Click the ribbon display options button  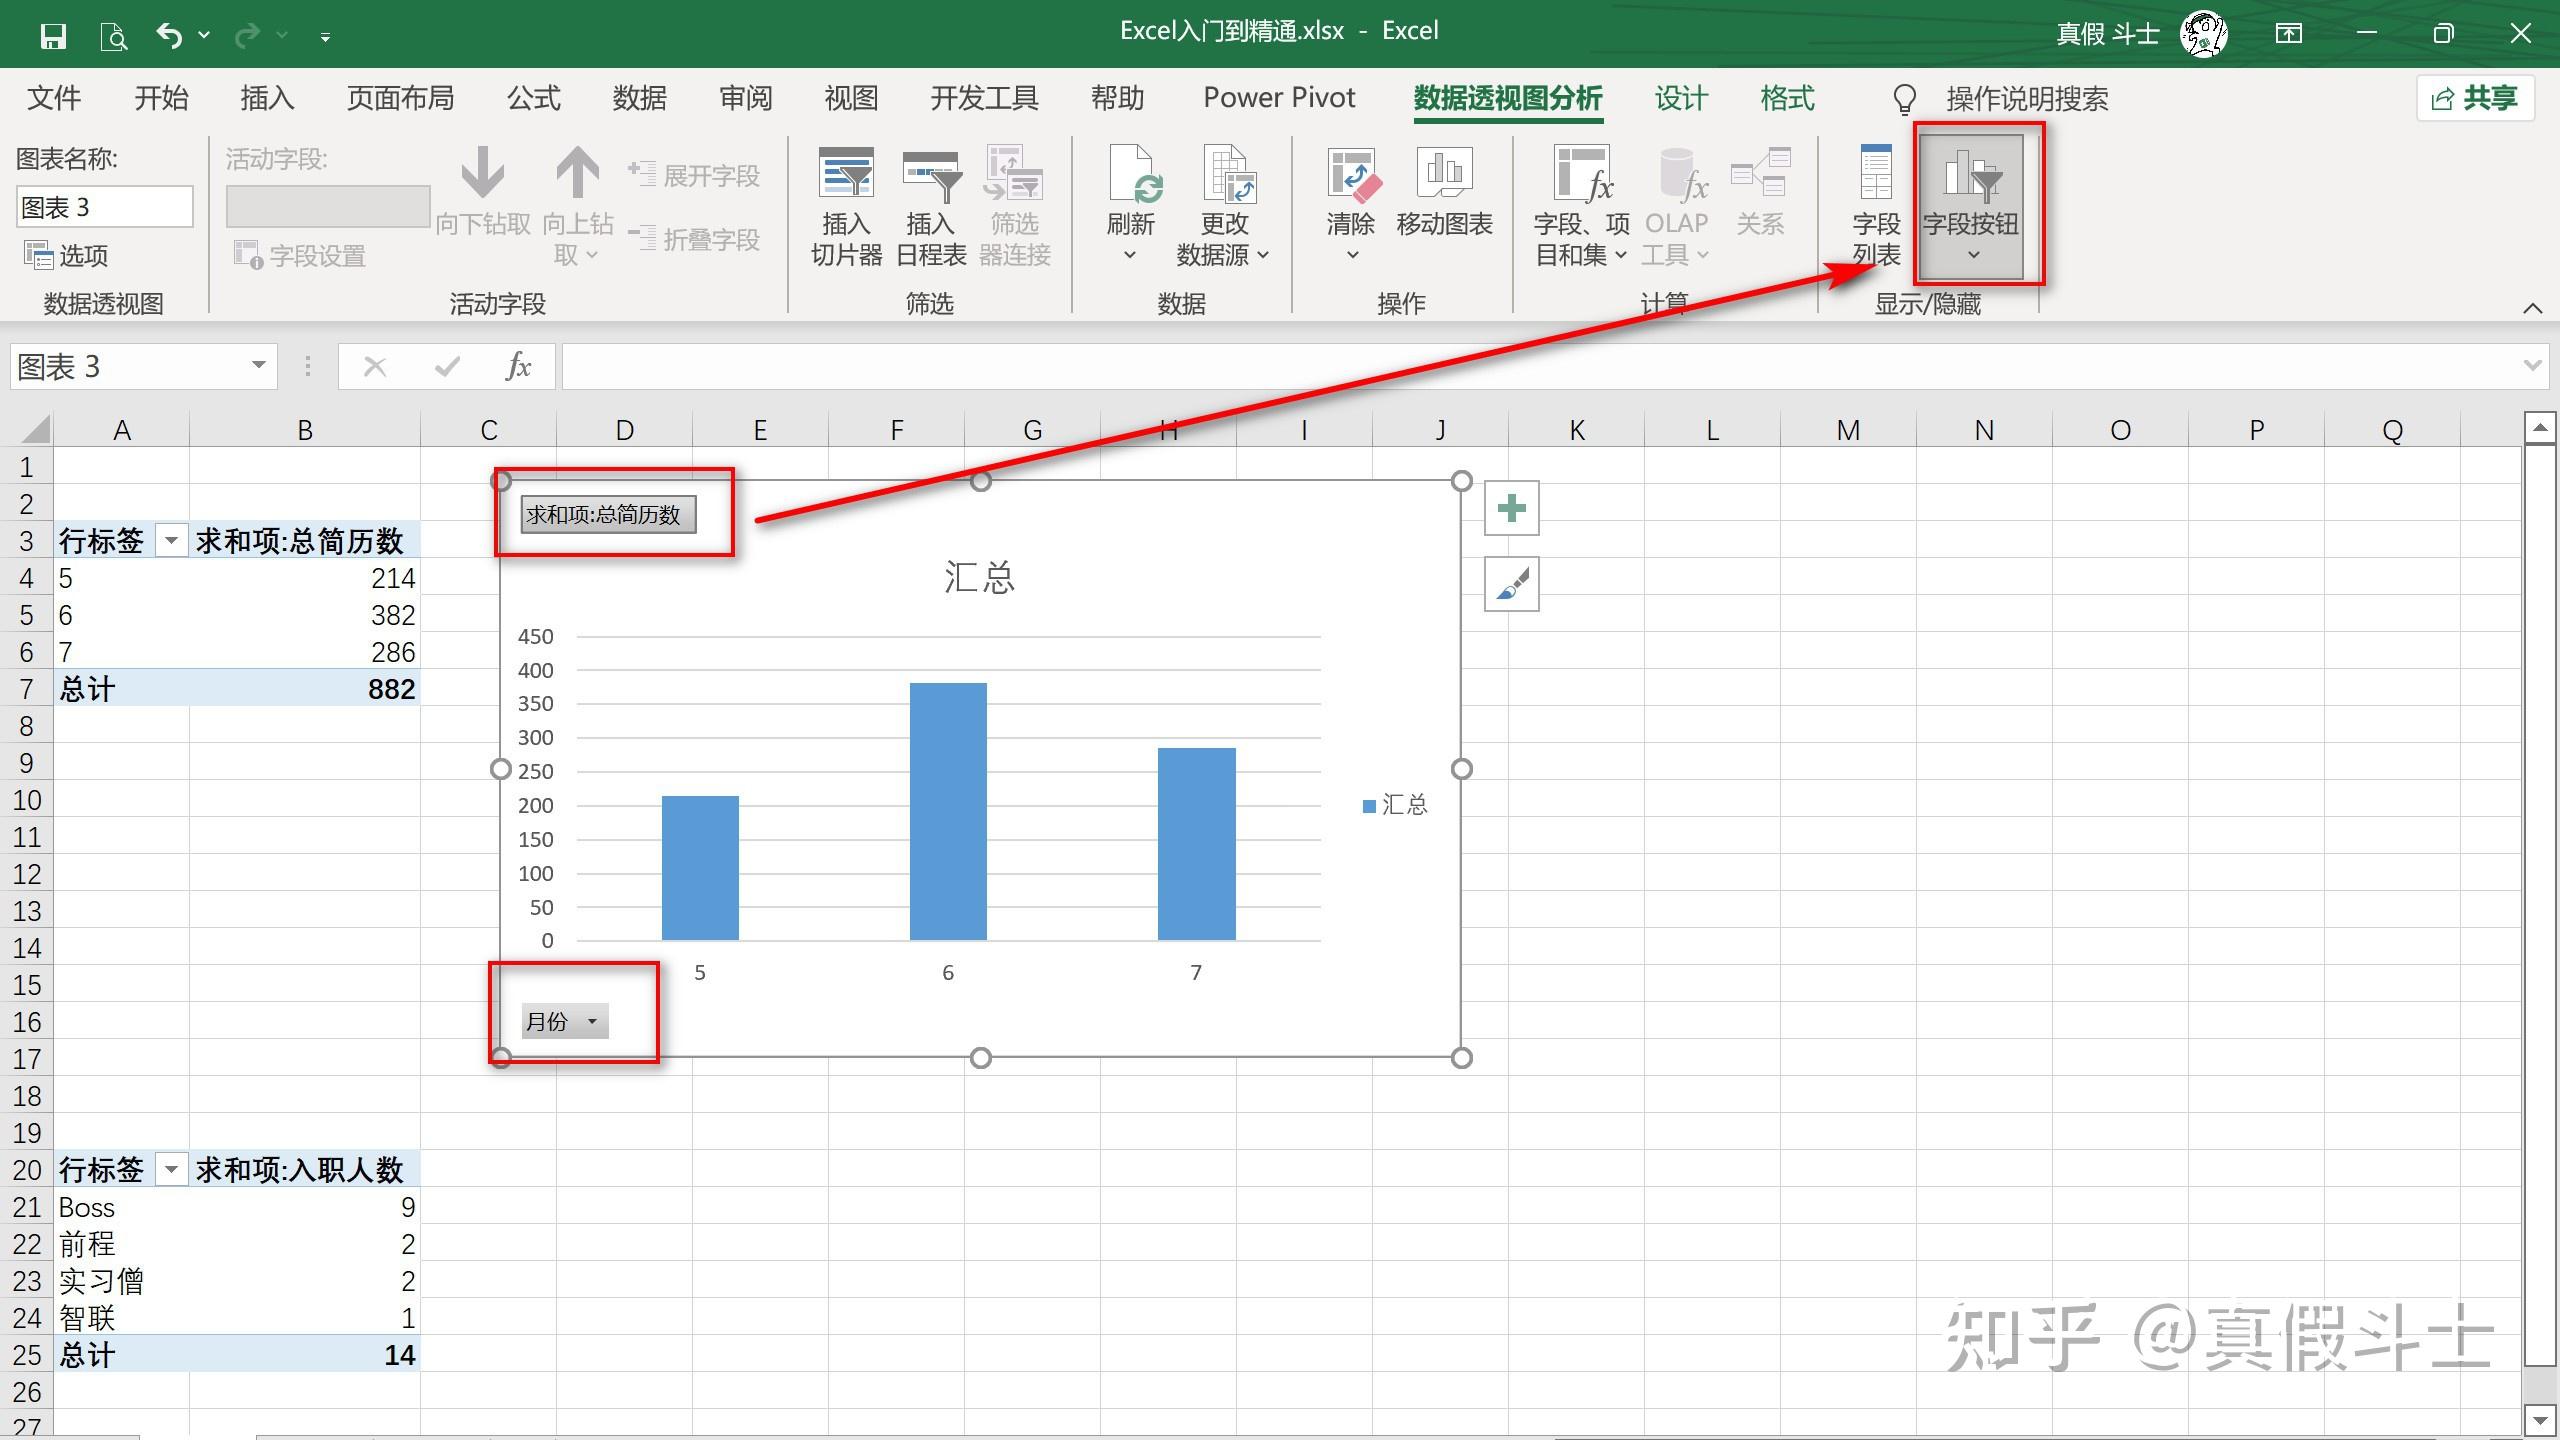pos(2288,34)
